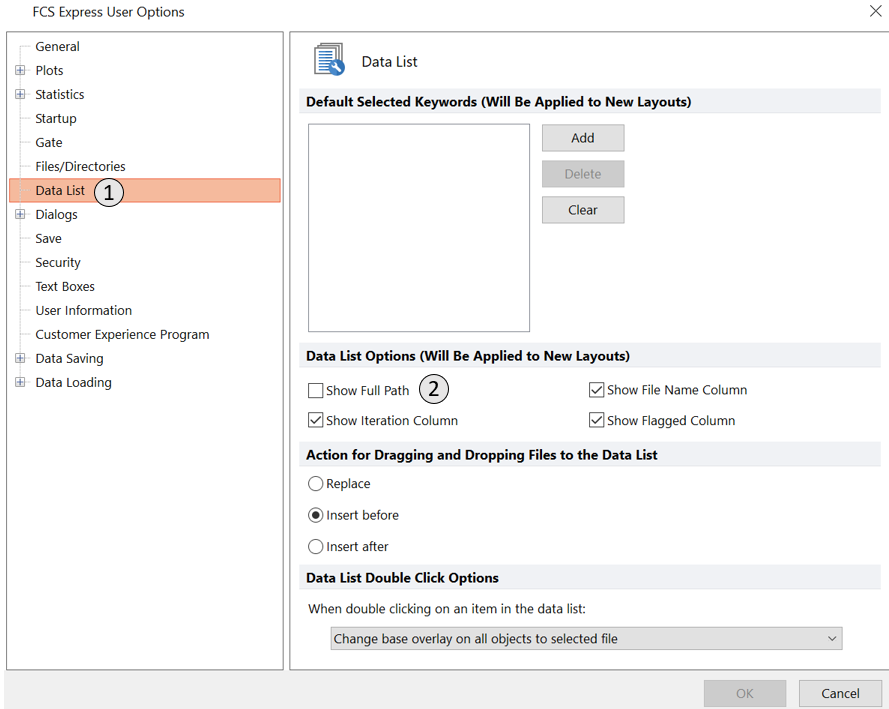Expand the Plots tree node
Screen dimensions: 889x709
(20, 70)
